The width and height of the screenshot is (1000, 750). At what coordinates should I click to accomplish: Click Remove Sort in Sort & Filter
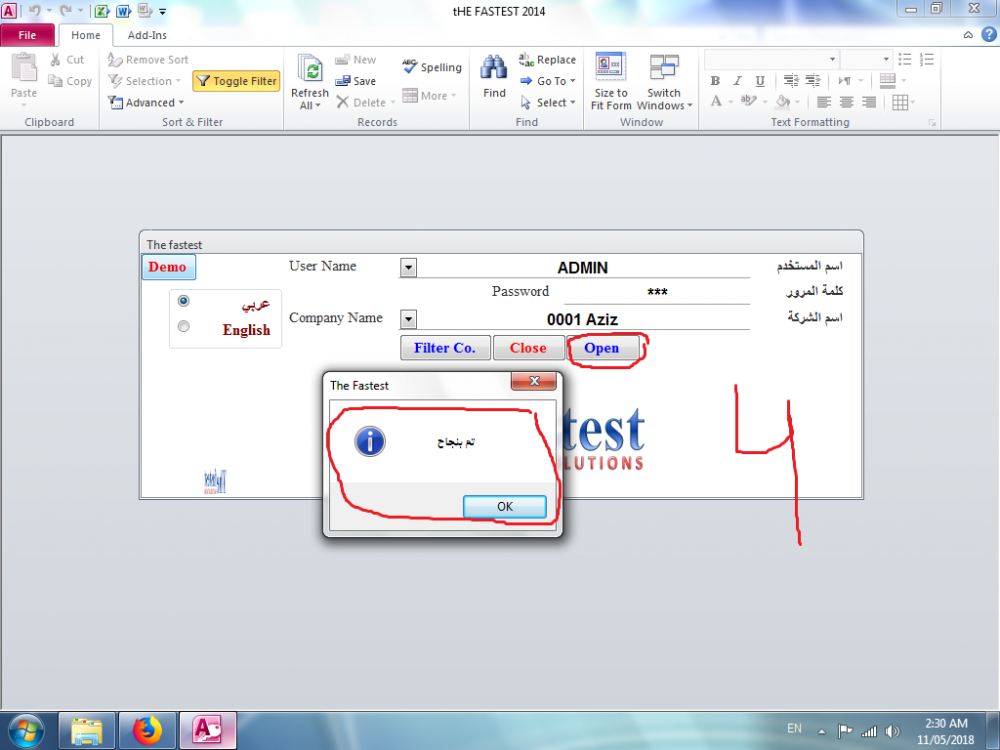(148, 59)
